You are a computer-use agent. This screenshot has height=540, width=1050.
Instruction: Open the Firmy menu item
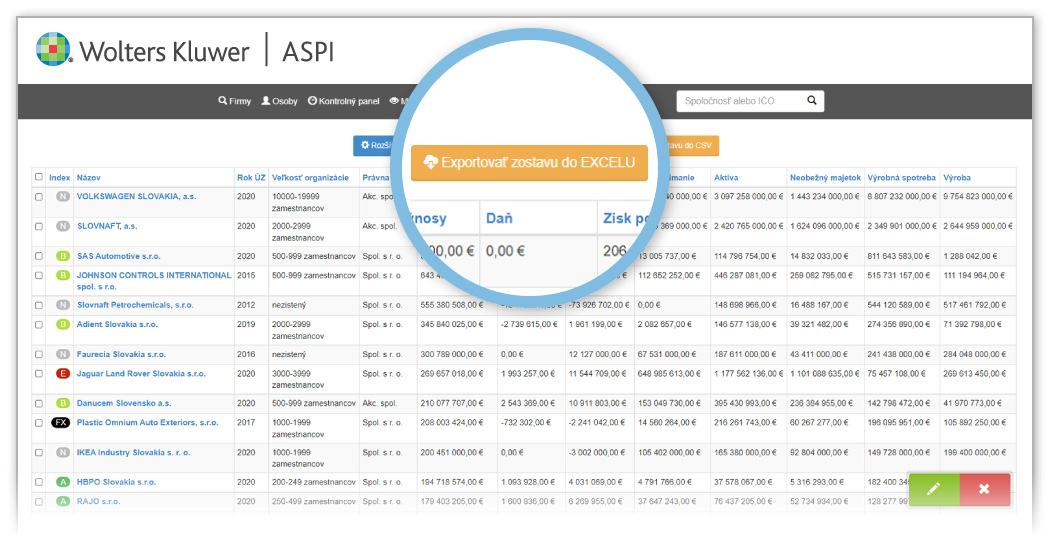tap(235, 101)
